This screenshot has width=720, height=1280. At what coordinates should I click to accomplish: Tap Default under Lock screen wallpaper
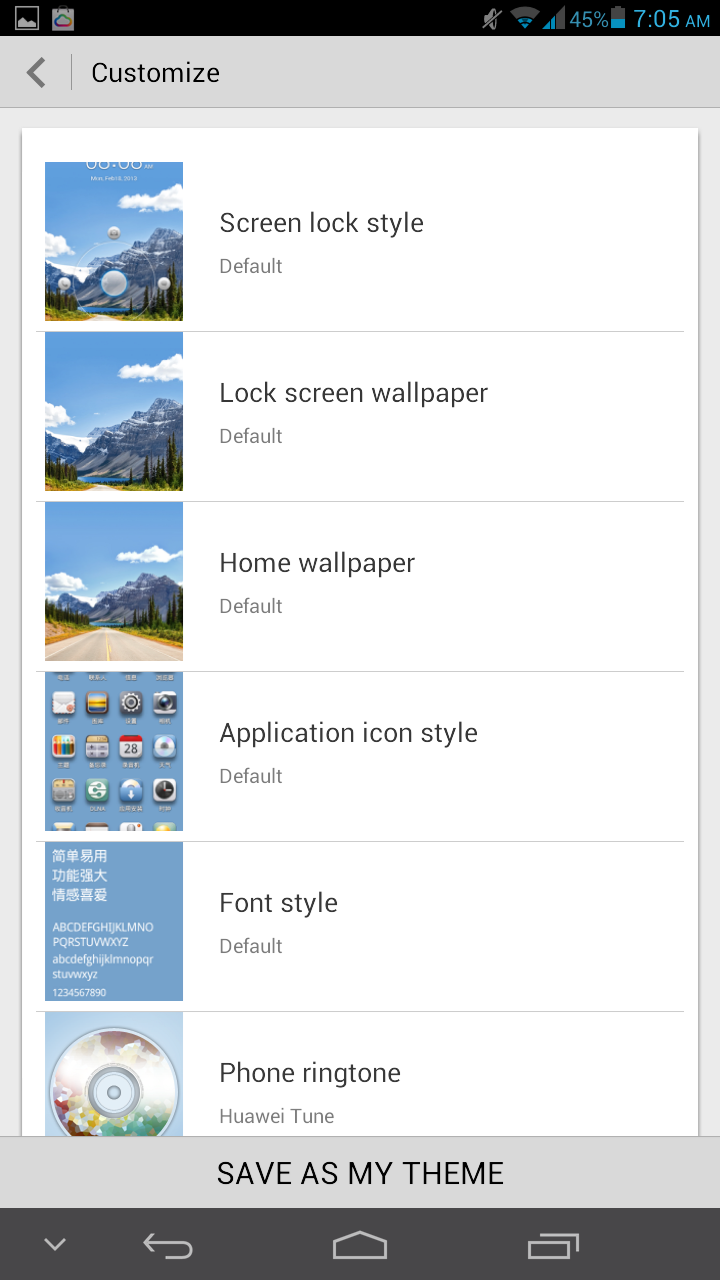[251, 436]
